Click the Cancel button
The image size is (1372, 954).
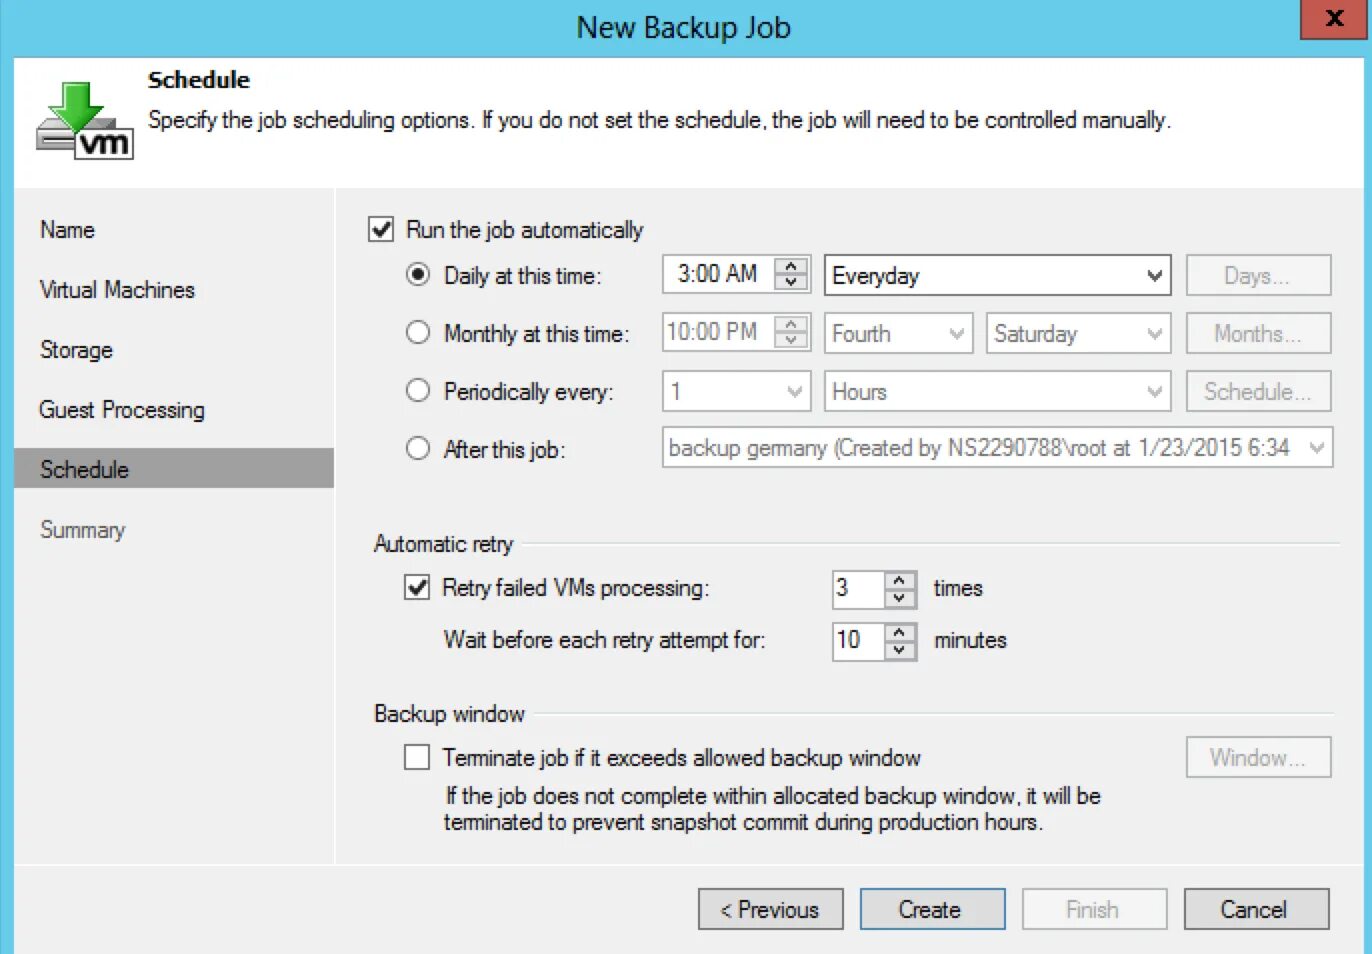point(1256,909)
